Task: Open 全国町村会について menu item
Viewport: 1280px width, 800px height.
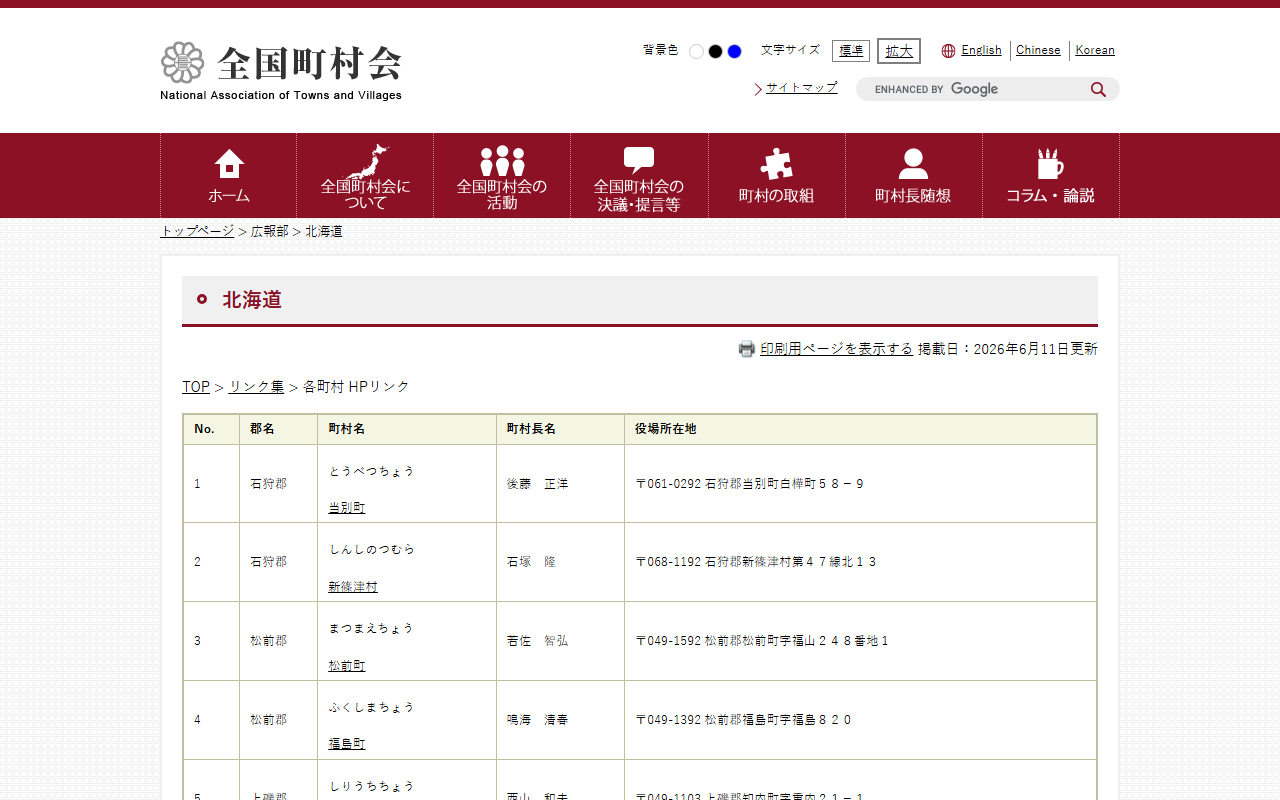Action: tap(365, 176)
